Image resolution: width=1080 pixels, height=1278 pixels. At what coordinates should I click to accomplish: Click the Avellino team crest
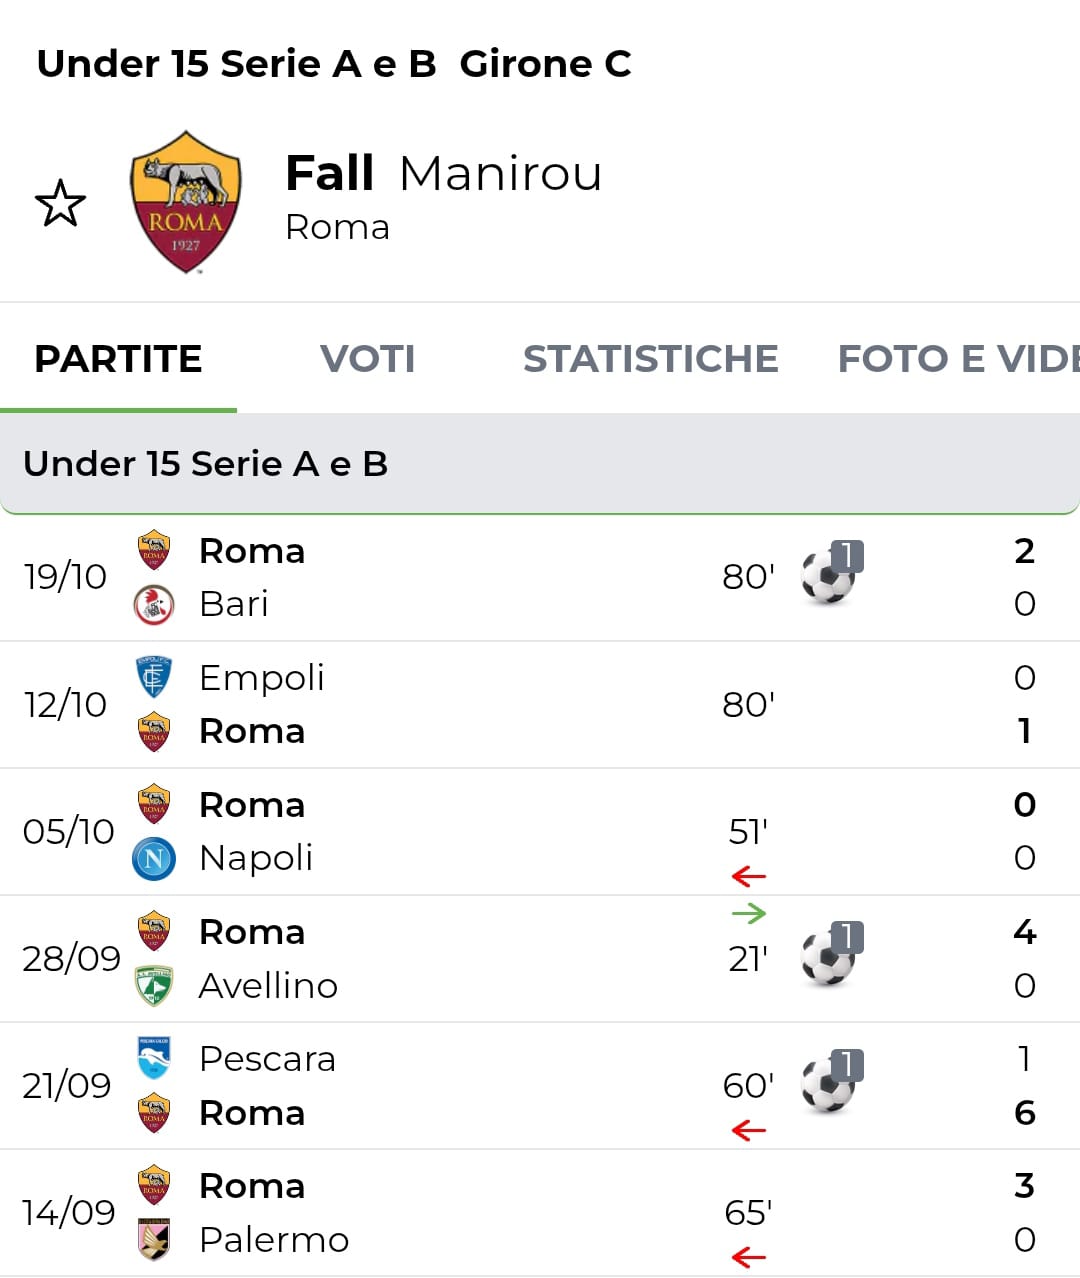(x=154, y=986)
